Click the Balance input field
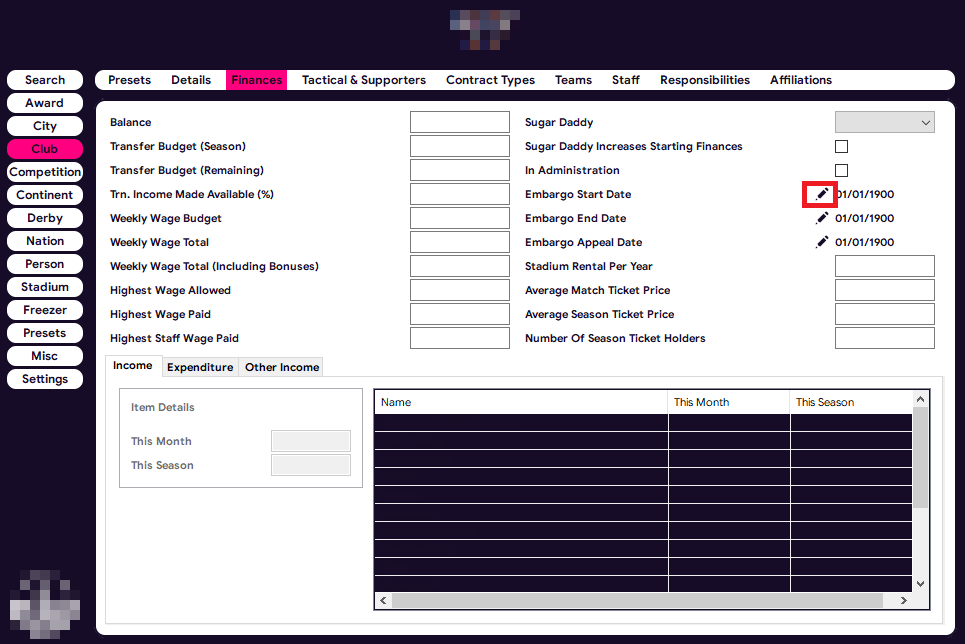The height and width of the screenshot is (644, 965). click(x=459, y=122)
